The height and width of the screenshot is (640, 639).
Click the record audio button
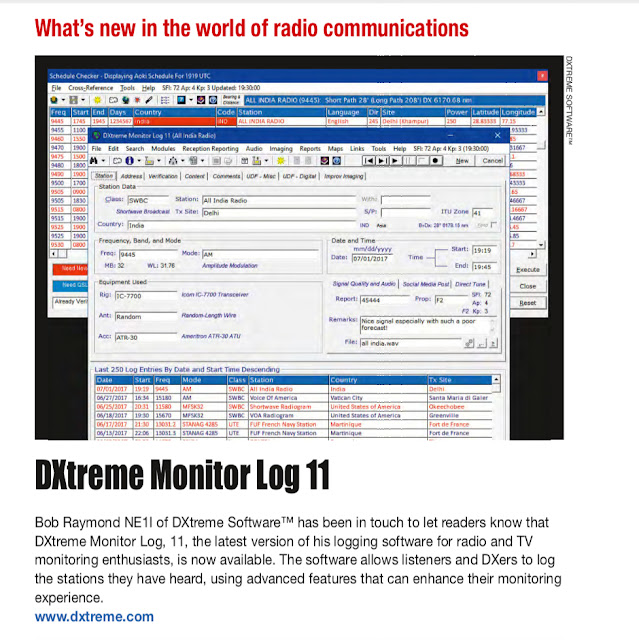point(435,161)
